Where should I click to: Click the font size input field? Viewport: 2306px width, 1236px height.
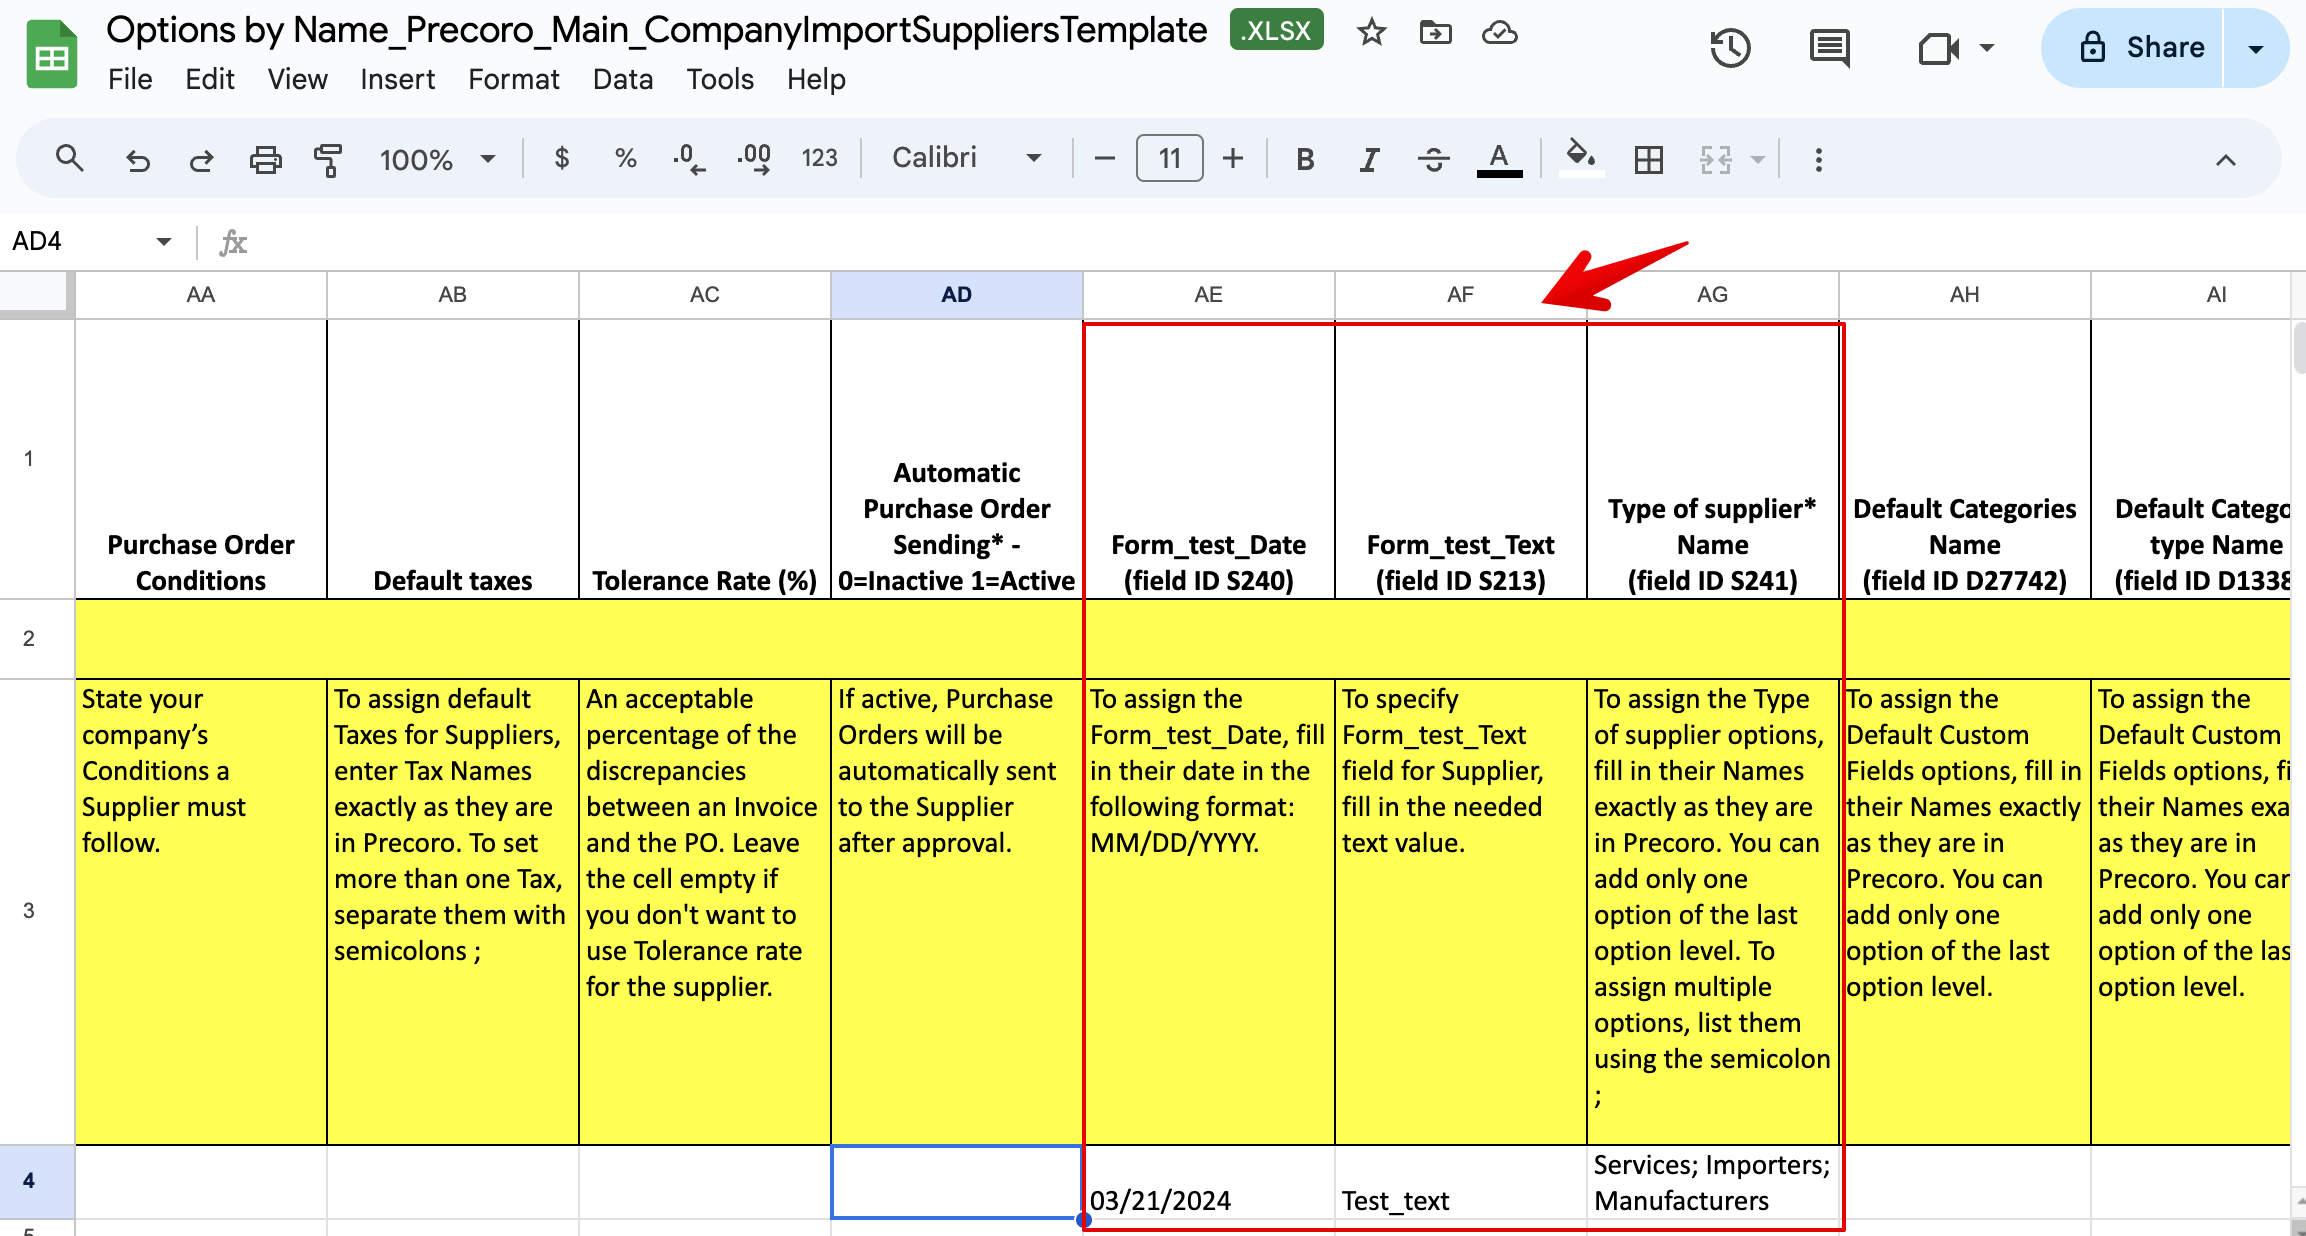(x=1169, y=158)
